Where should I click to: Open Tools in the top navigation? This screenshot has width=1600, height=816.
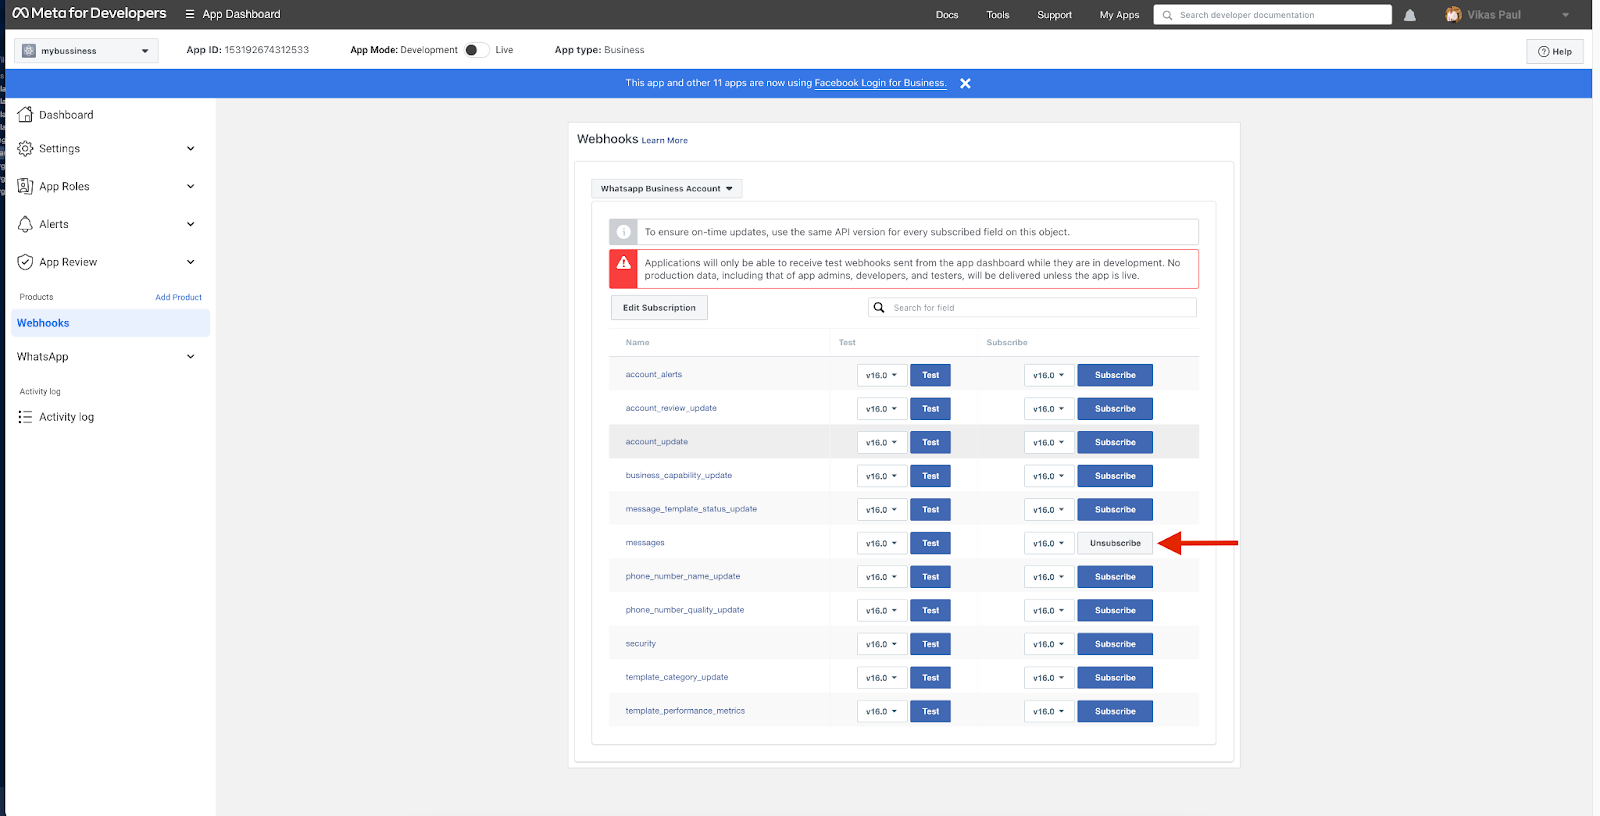point(998,15)
